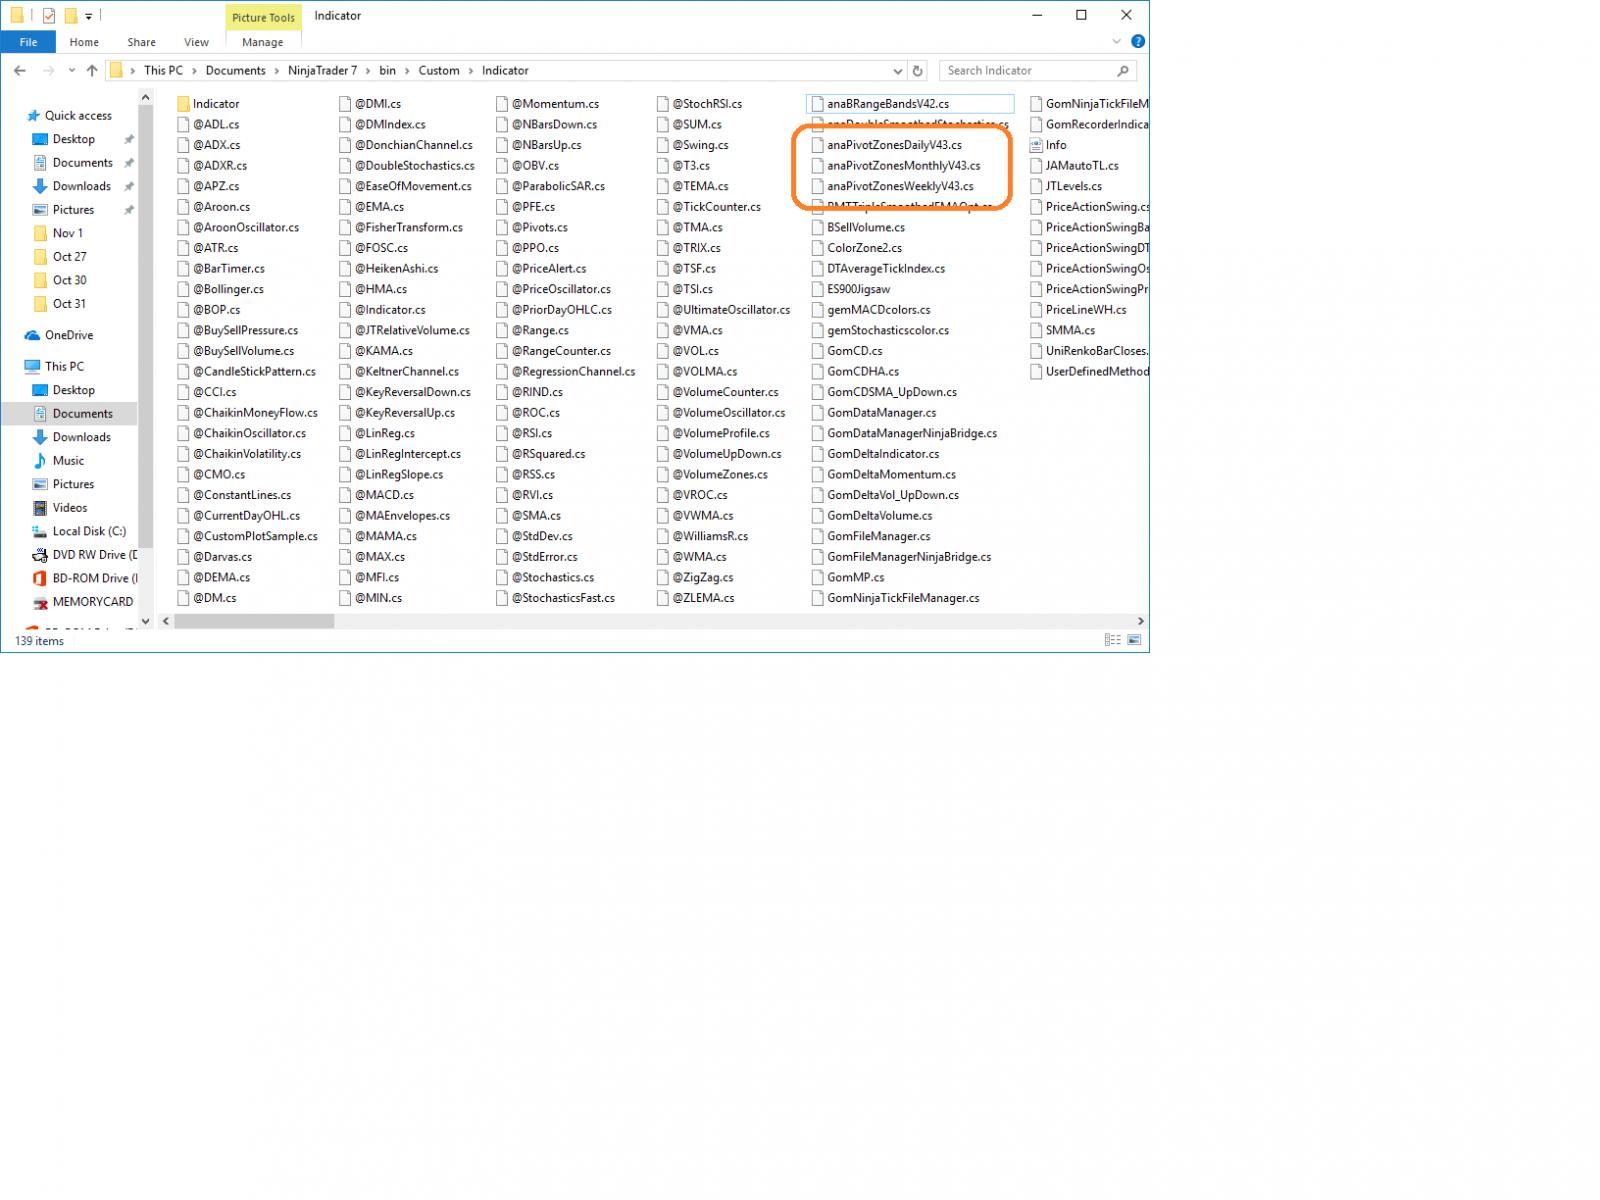Open the Manage ribbon tab
Screen dimensions: 1600x1200
tap(263, 42)
